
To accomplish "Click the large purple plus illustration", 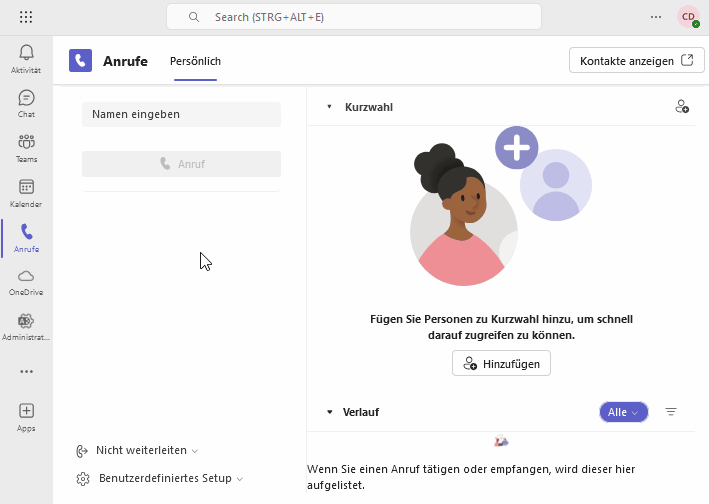I will [516, 147].
